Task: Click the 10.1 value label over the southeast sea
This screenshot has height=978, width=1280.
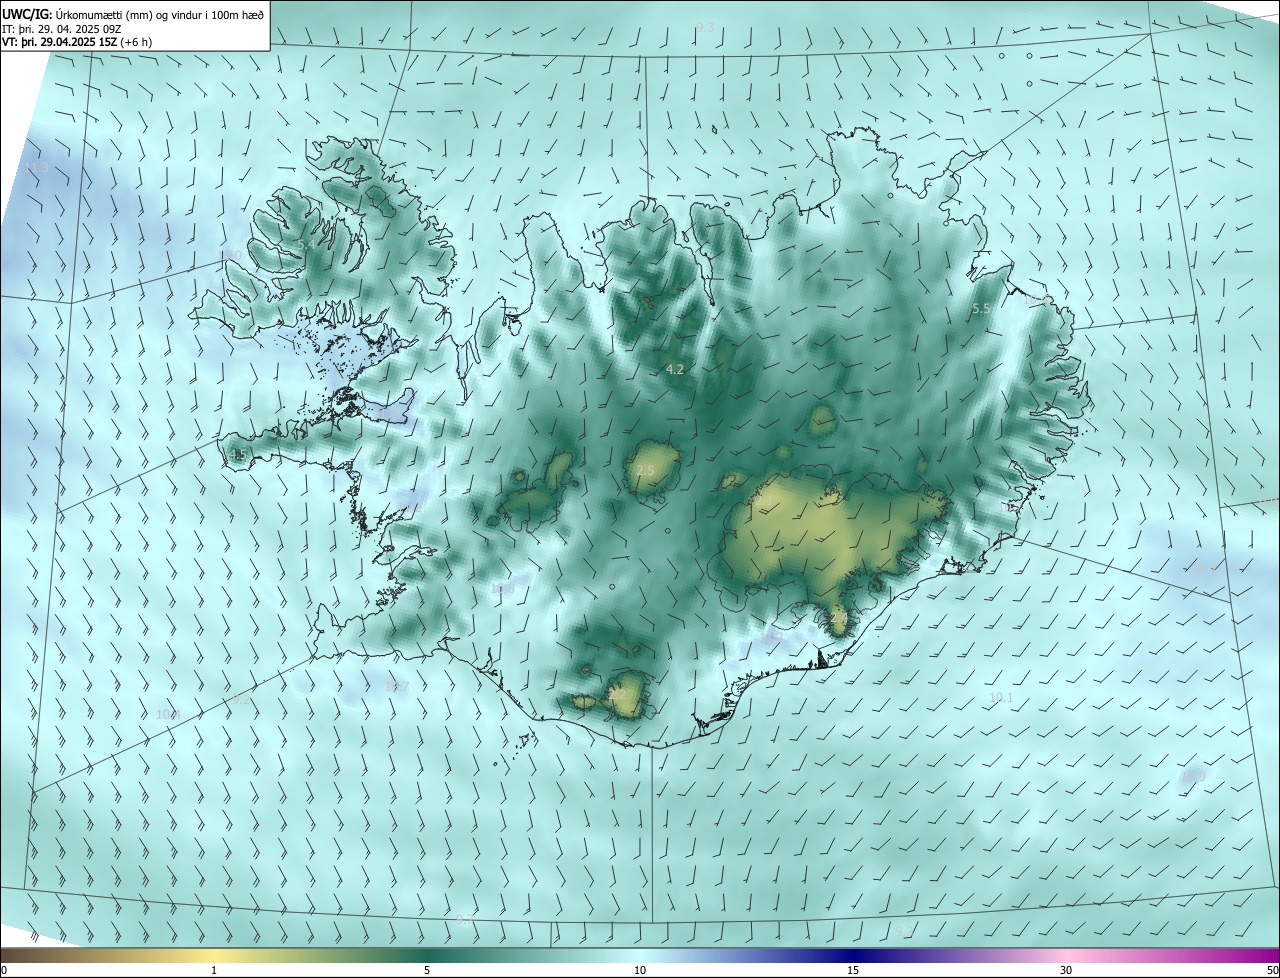Action: [1001, 697]
